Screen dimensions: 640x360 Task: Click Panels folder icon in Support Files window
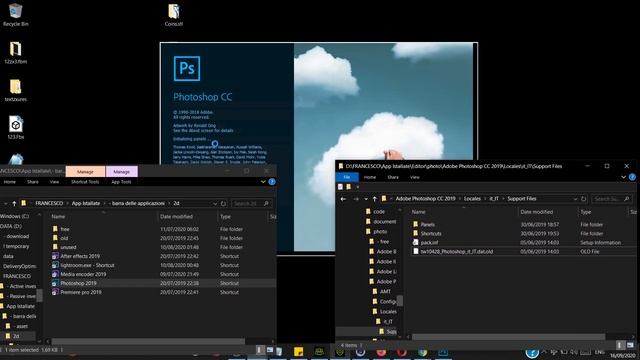pyautogui.click(x=416, y=224)
